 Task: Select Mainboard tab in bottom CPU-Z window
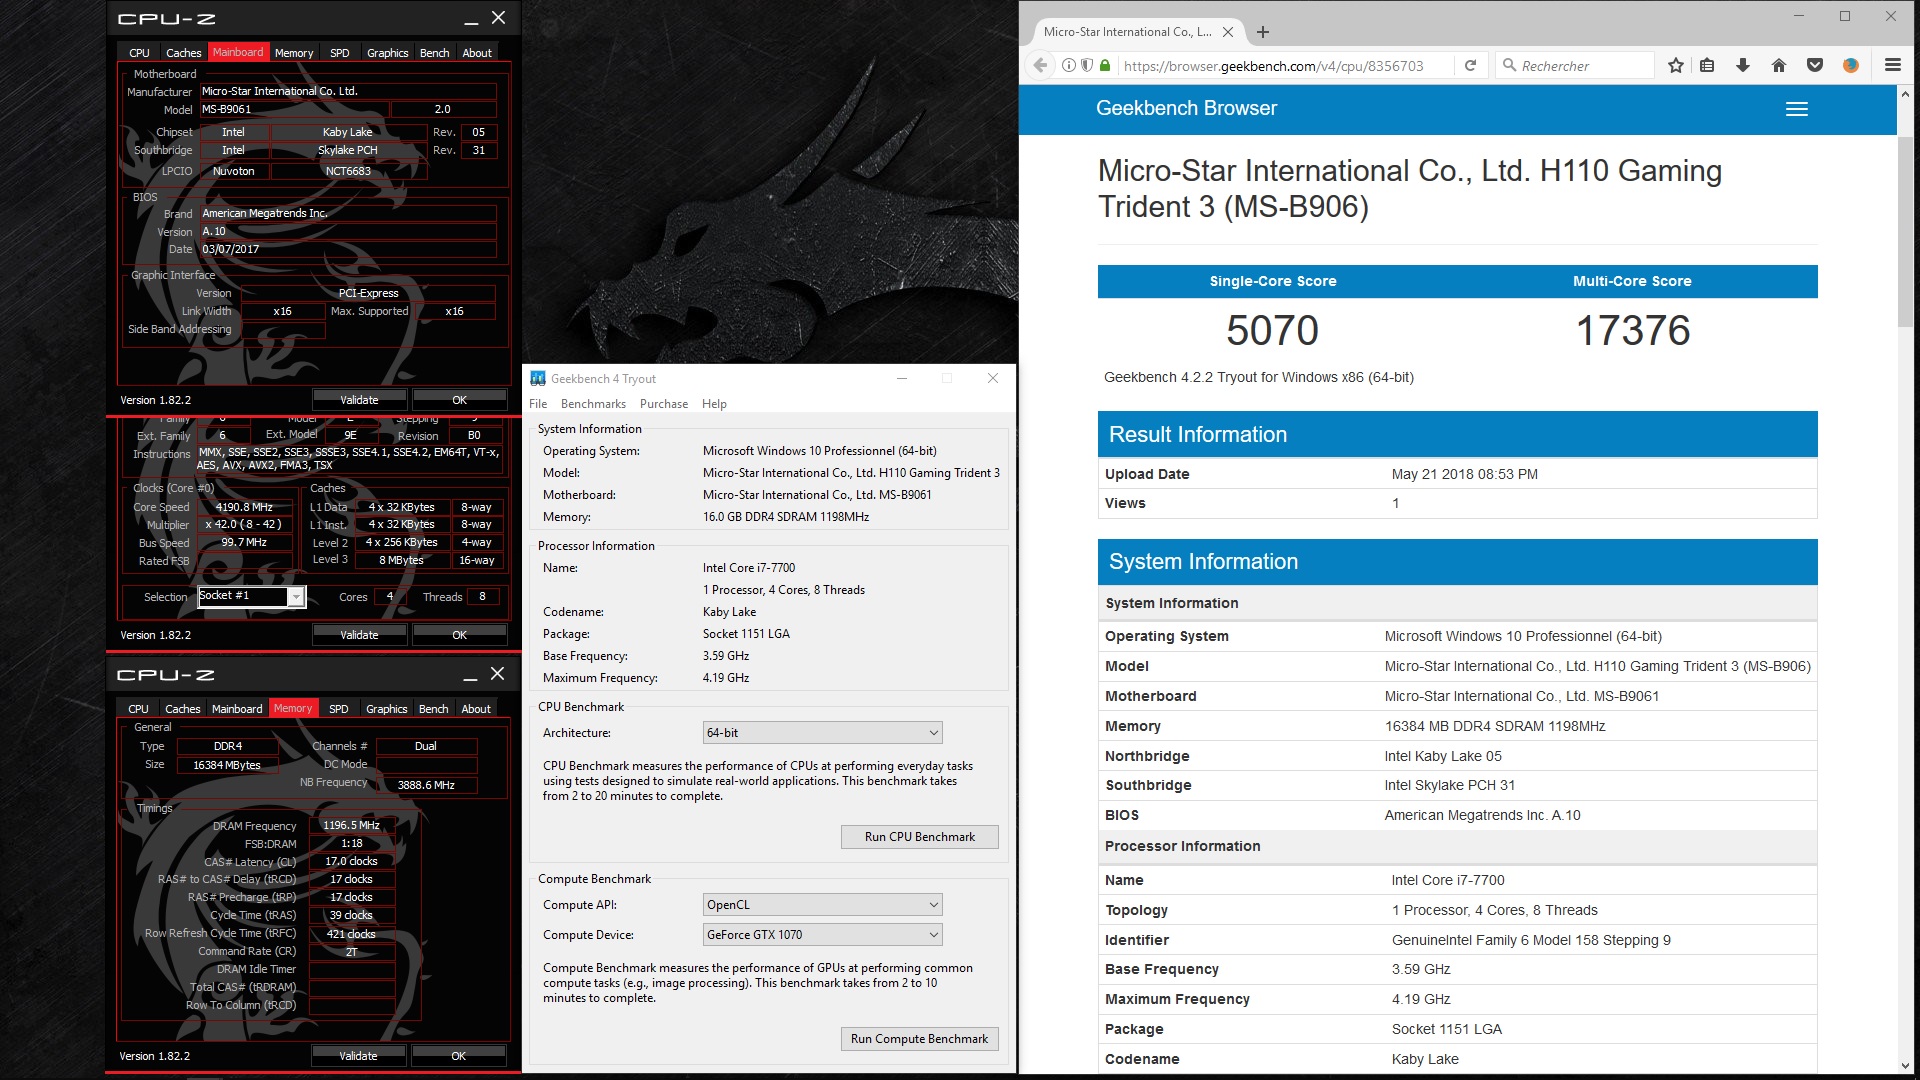[237, 709]
